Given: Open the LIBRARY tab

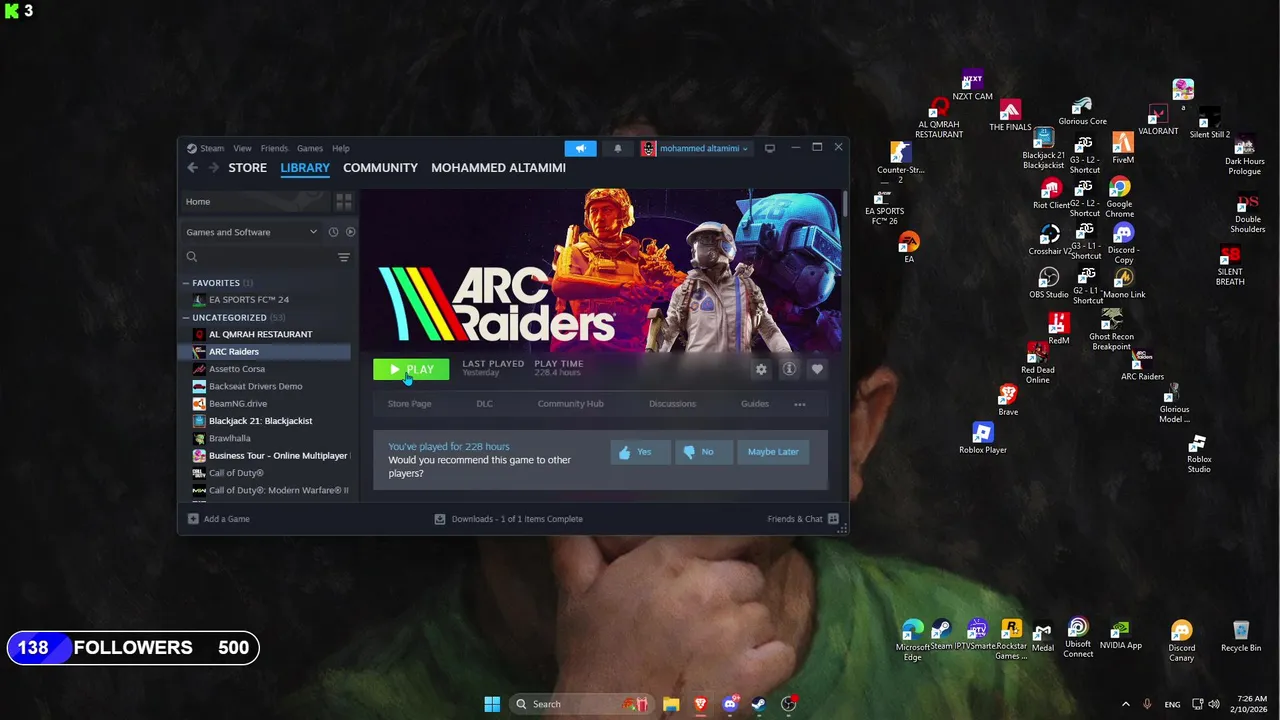Looking at the screenshot, I should pos(305,168).
